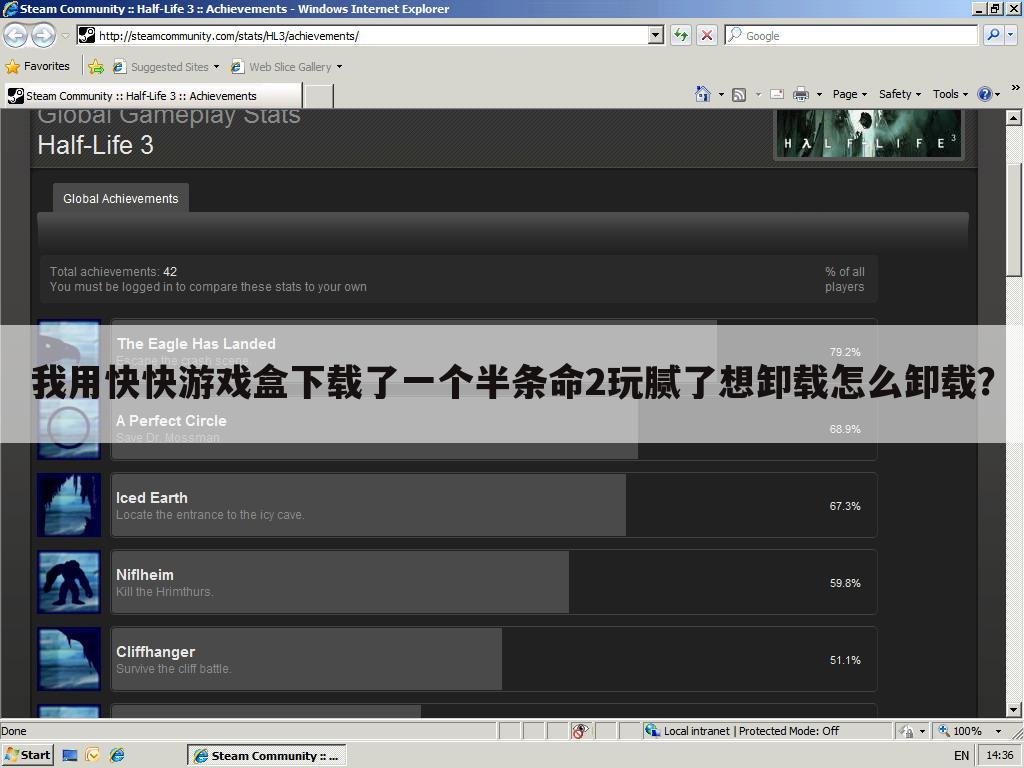This screenshot has height=768, width=1024.
Task: Open the Safety menu
Action: pos(900,94)
